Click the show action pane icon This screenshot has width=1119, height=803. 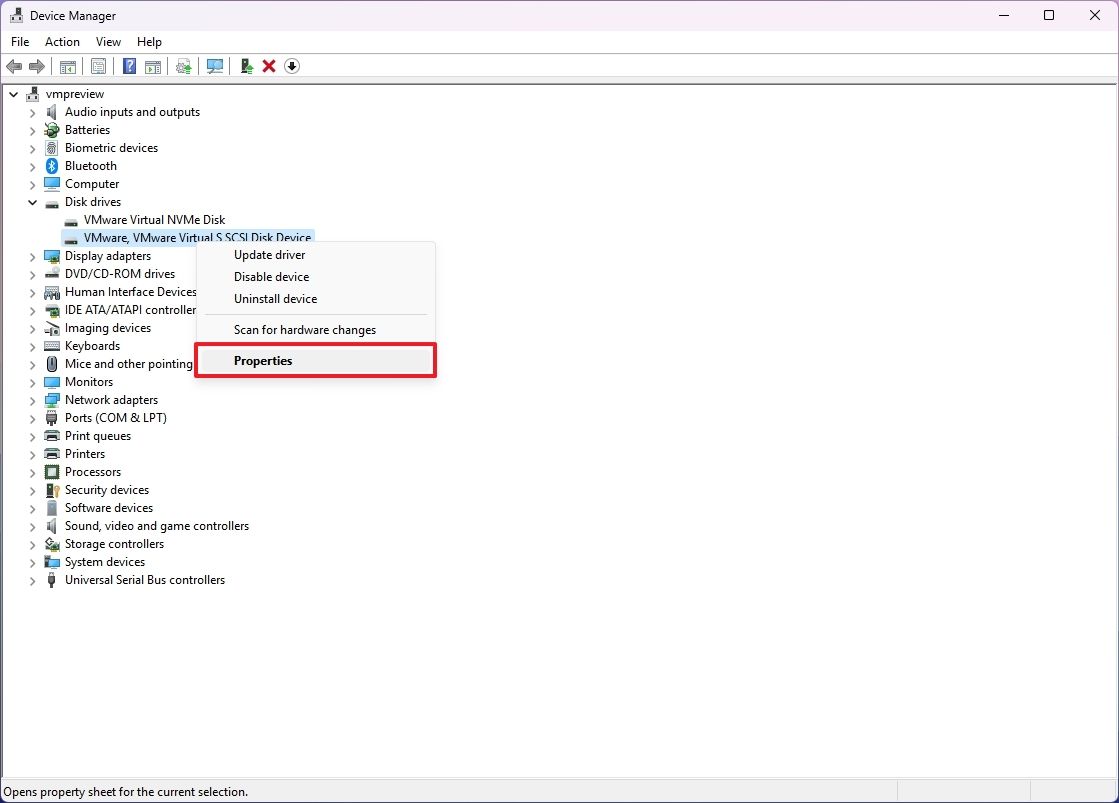tap(153, 66)
